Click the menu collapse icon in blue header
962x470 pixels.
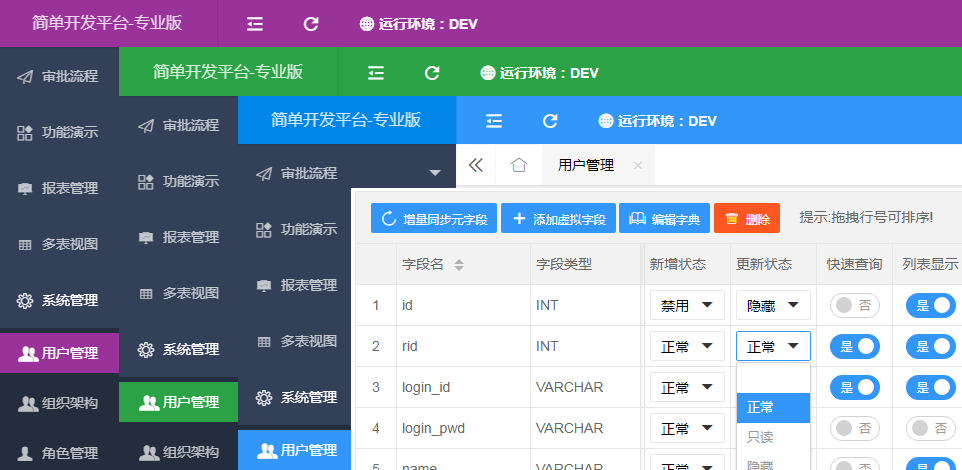(494, 121)
